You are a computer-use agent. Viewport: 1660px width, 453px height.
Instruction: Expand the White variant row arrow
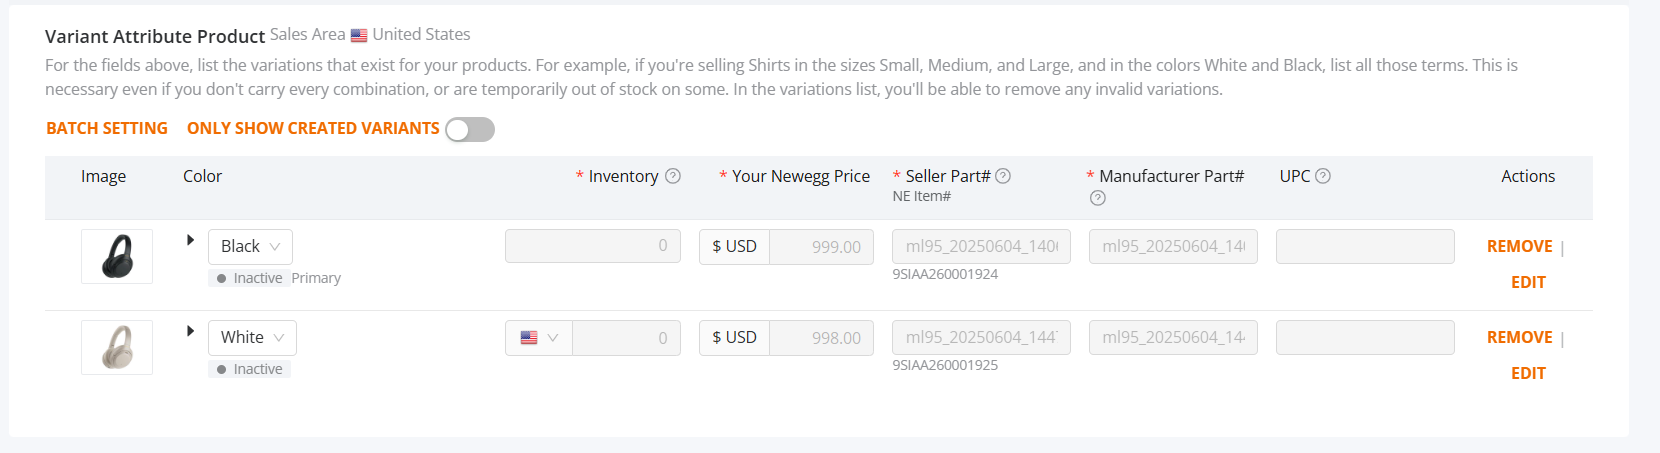[x=190, y=331]
